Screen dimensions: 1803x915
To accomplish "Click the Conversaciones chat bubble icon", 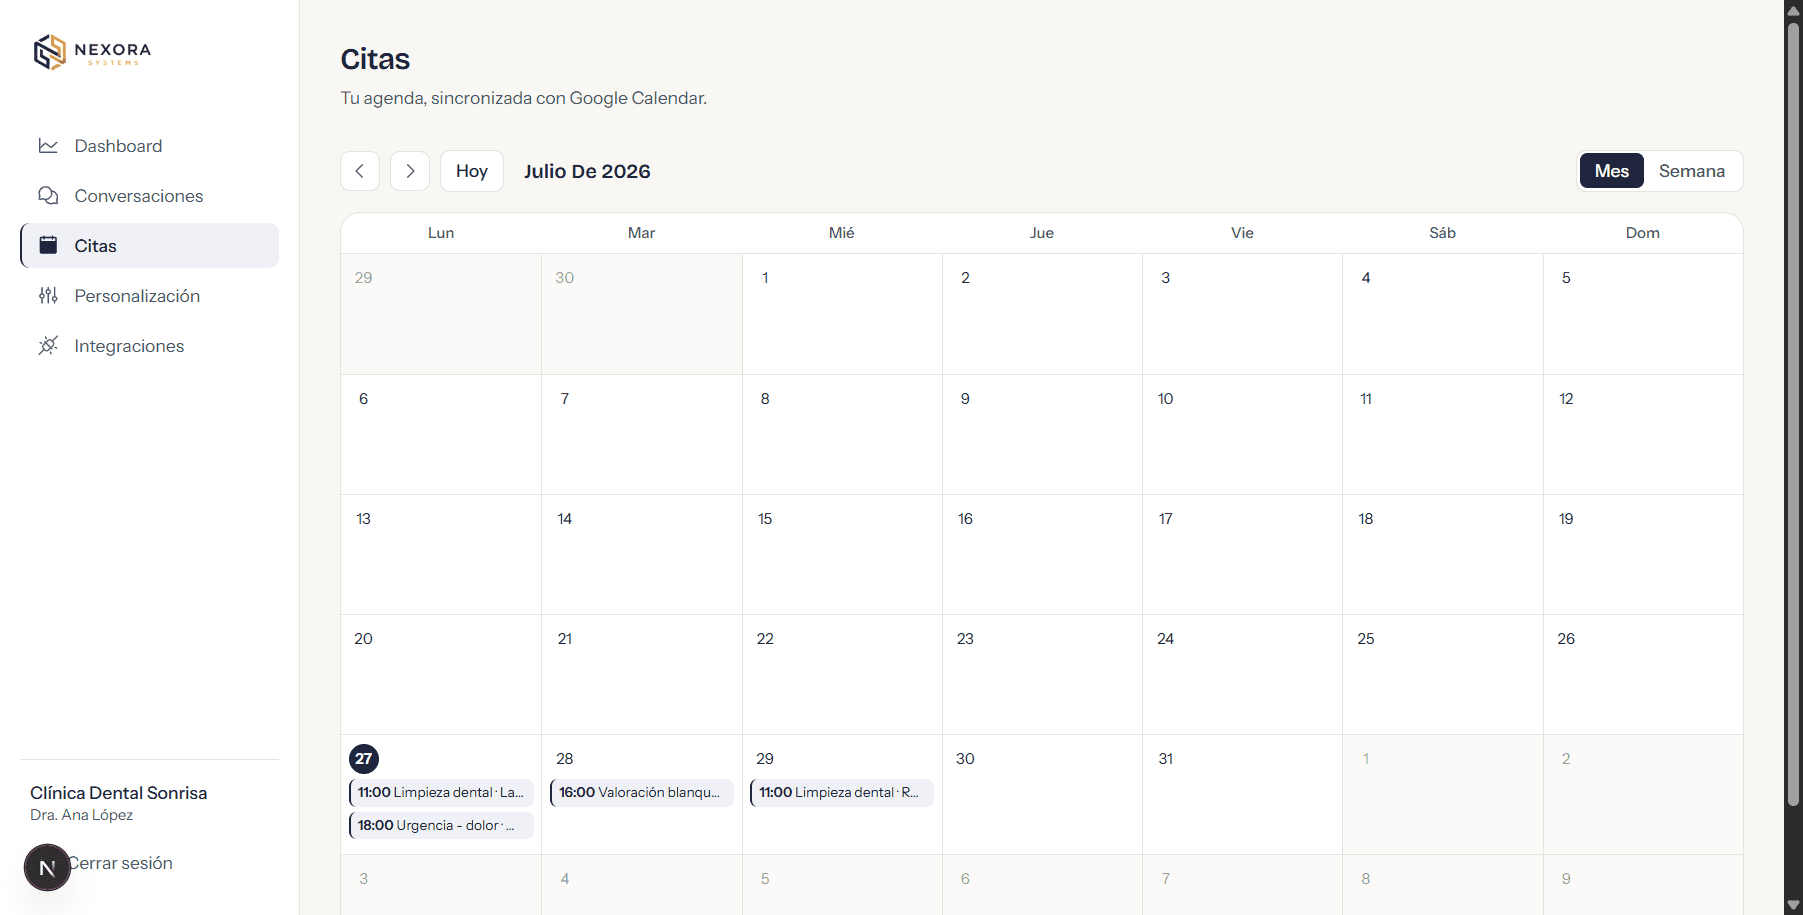I will [48, 196].
